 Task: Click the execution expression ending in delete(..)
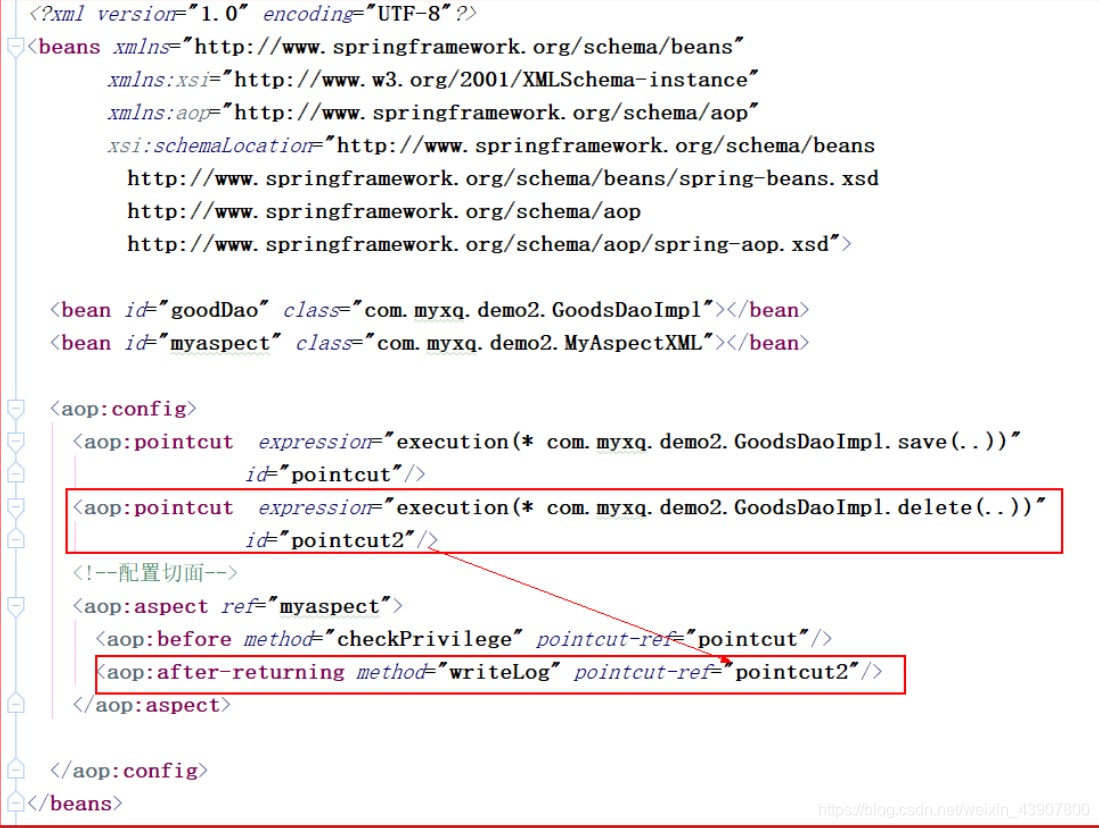pyautogui.click(x=715, y=508)
